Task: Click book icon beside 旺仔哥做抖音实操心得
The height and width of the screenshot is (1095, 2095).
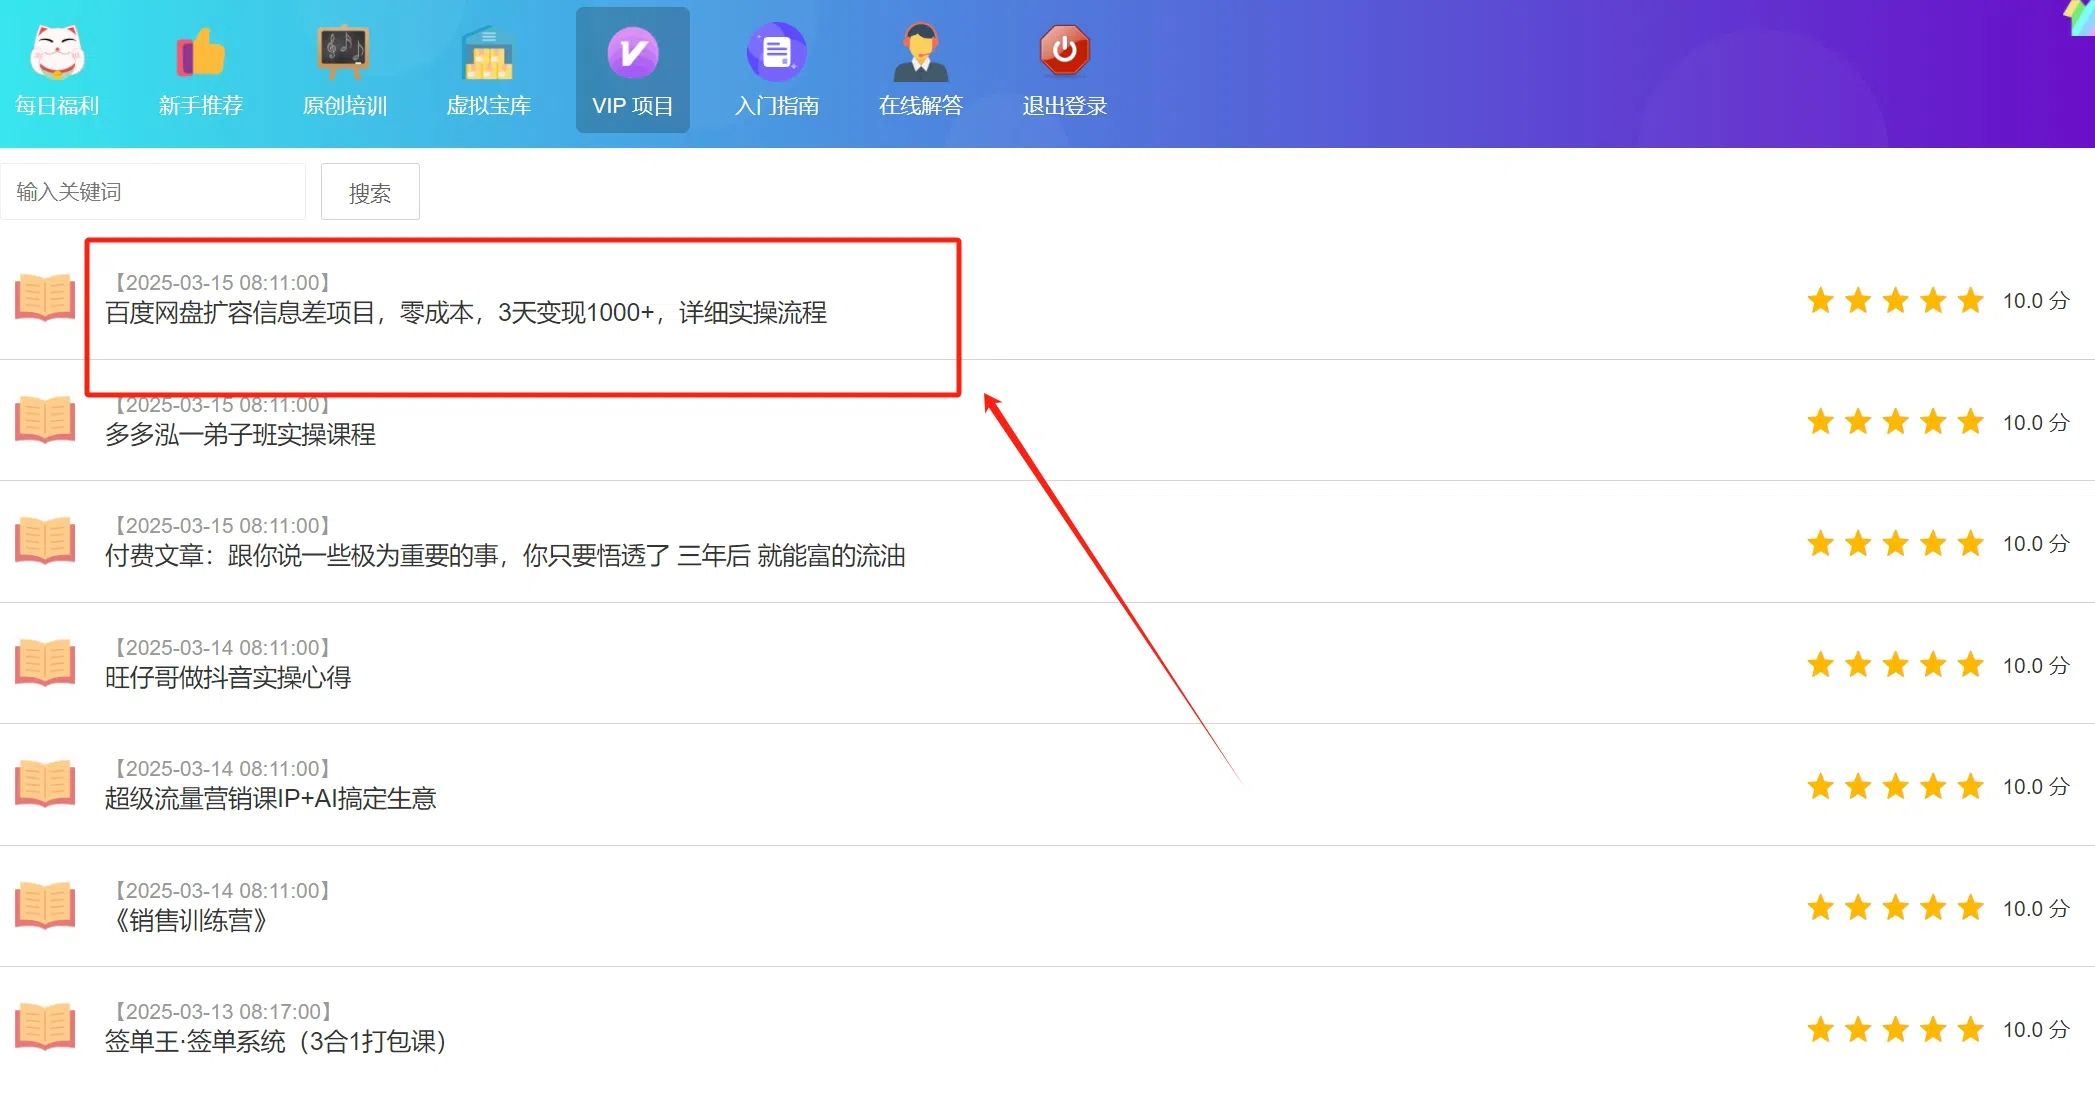Action: click(45, 662)
